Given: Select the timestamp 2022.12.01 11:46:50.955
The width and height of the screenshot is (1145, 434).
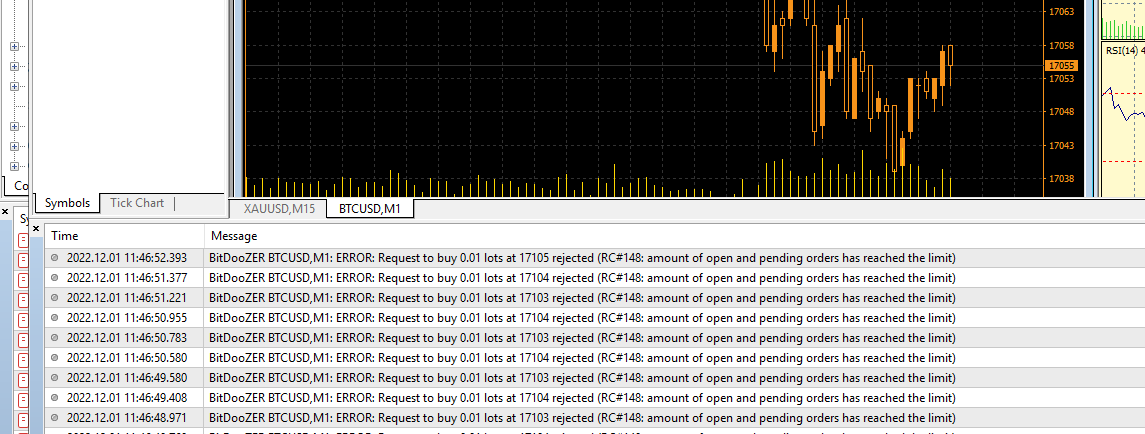Looking at the screenshot, I should point(127,318).
